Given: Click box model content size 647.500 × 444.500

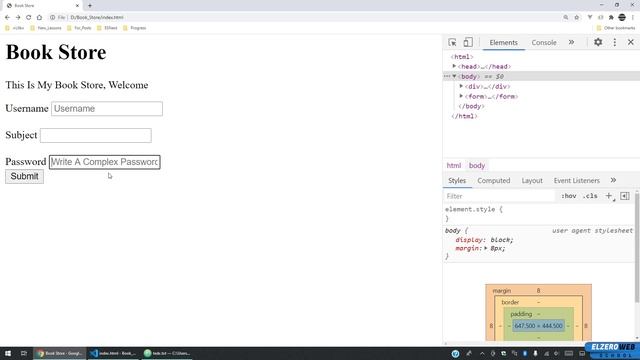Looking at the screenshot, I should pos(538,326).
